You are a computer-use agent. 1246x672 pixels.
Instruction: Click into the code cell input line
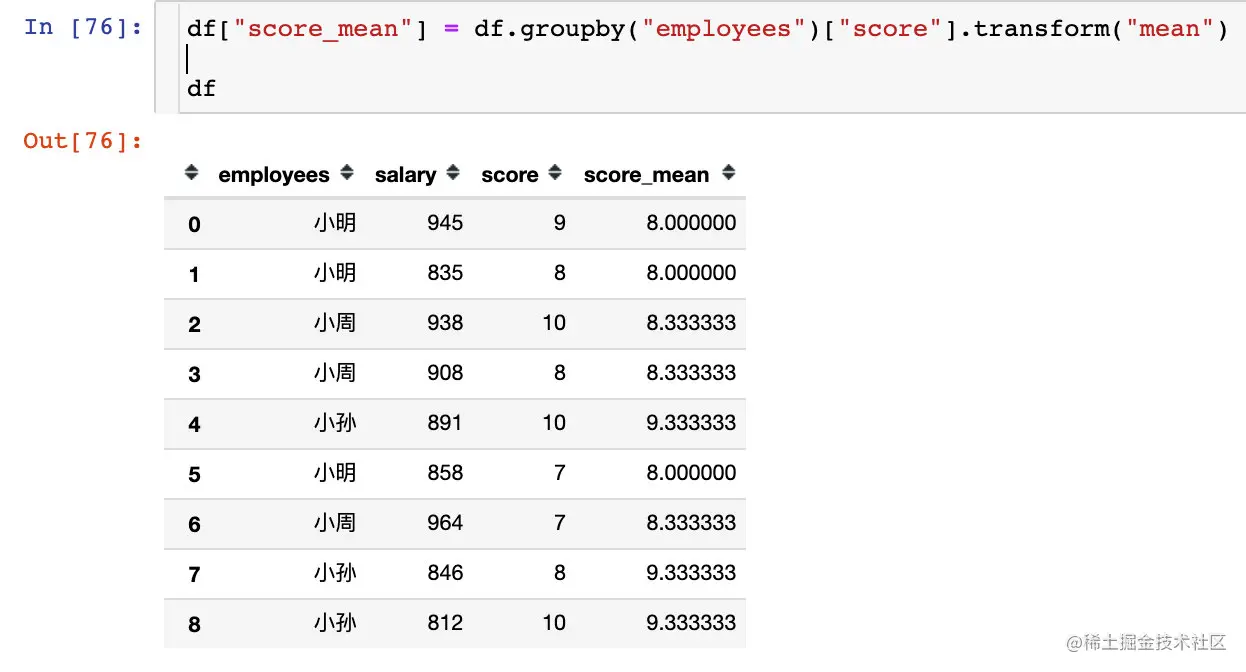coord(707,29)
